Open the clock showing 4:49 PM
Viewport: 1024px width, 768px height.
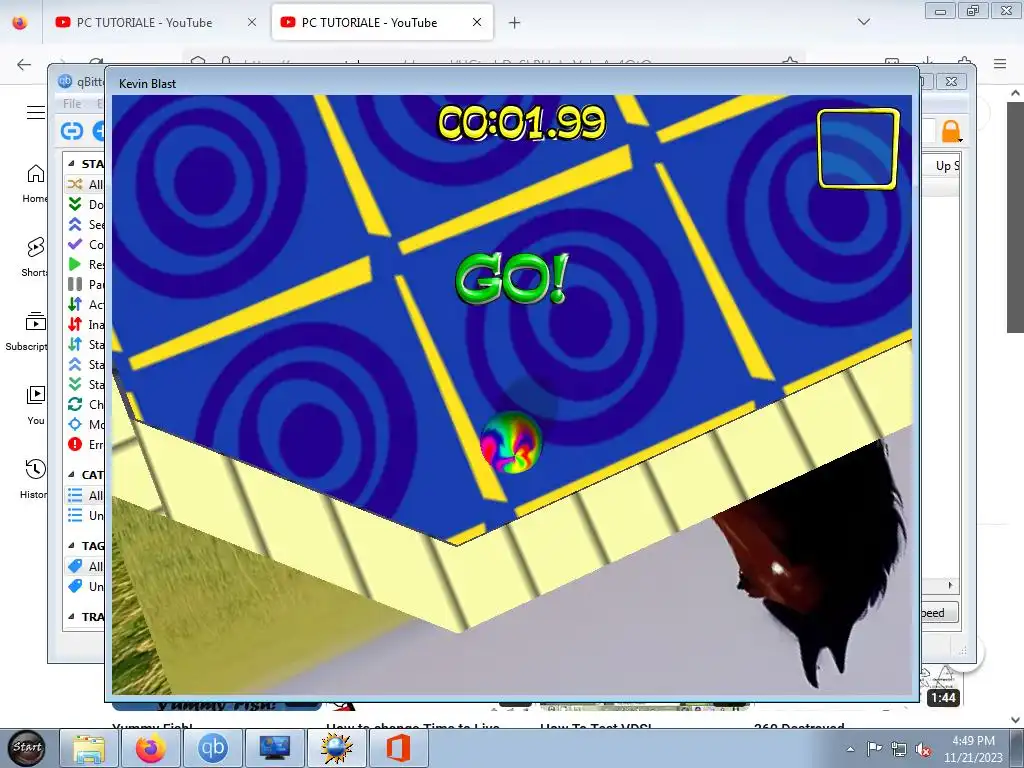(x=973, y=748)
